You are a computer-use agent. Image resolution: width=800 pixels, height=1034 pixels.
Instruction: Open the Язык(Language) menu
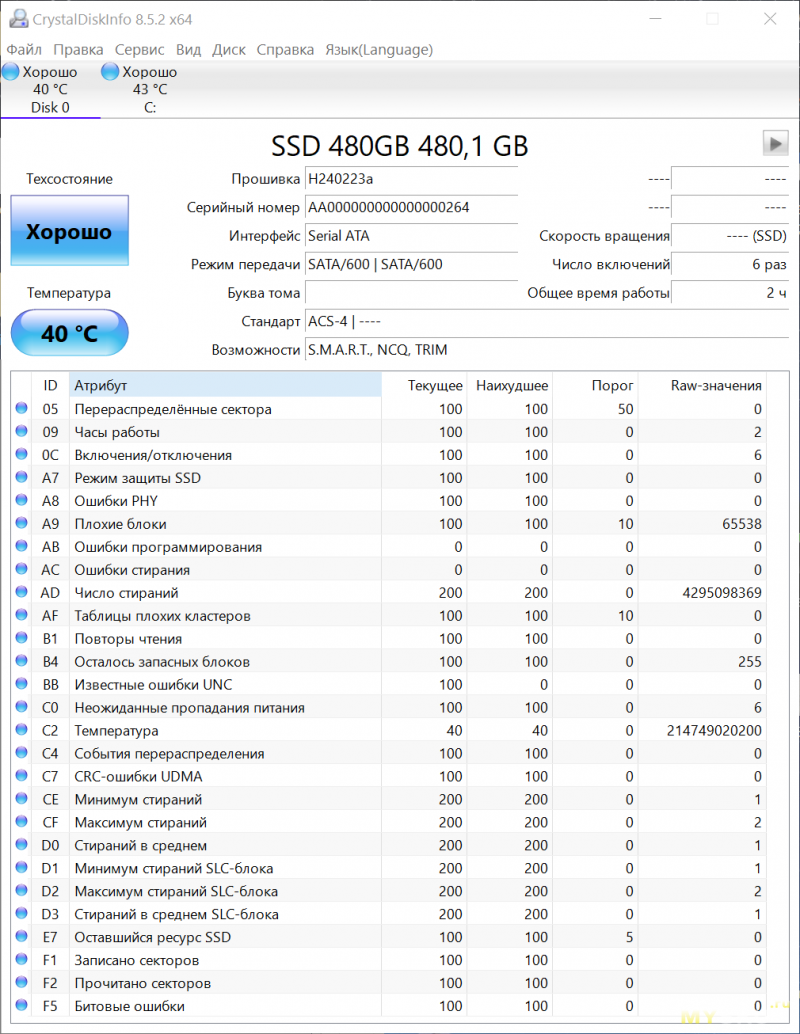pos(379,49)
